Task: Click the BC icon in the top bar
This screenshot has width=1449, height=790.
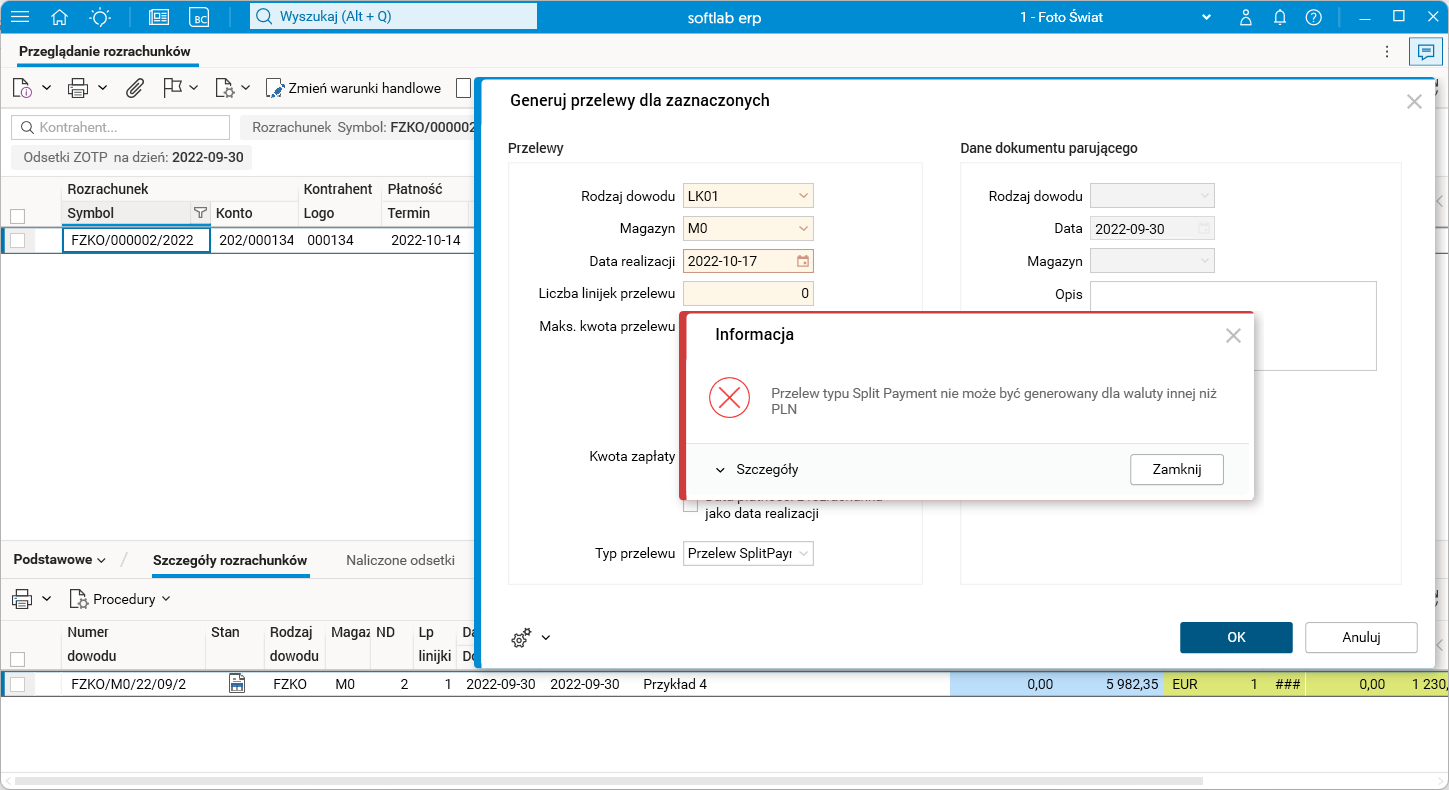Action: point(199,17)
